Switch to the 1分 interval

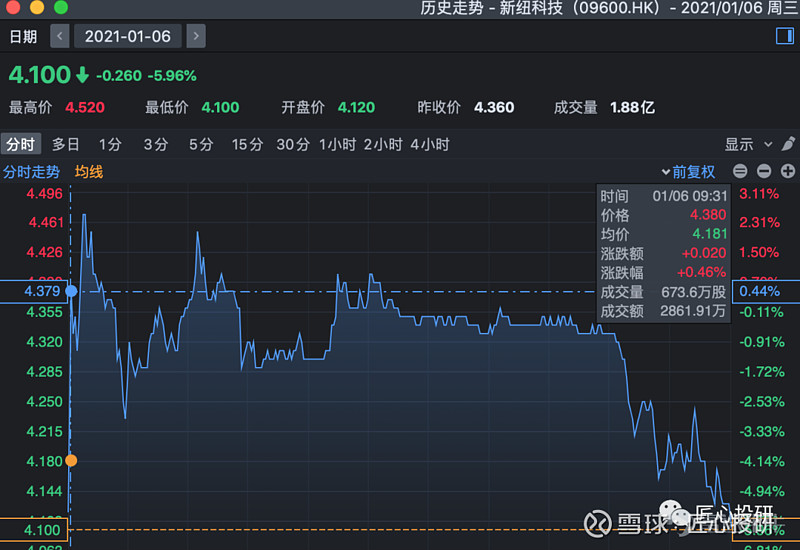click(x=110, y=144)
